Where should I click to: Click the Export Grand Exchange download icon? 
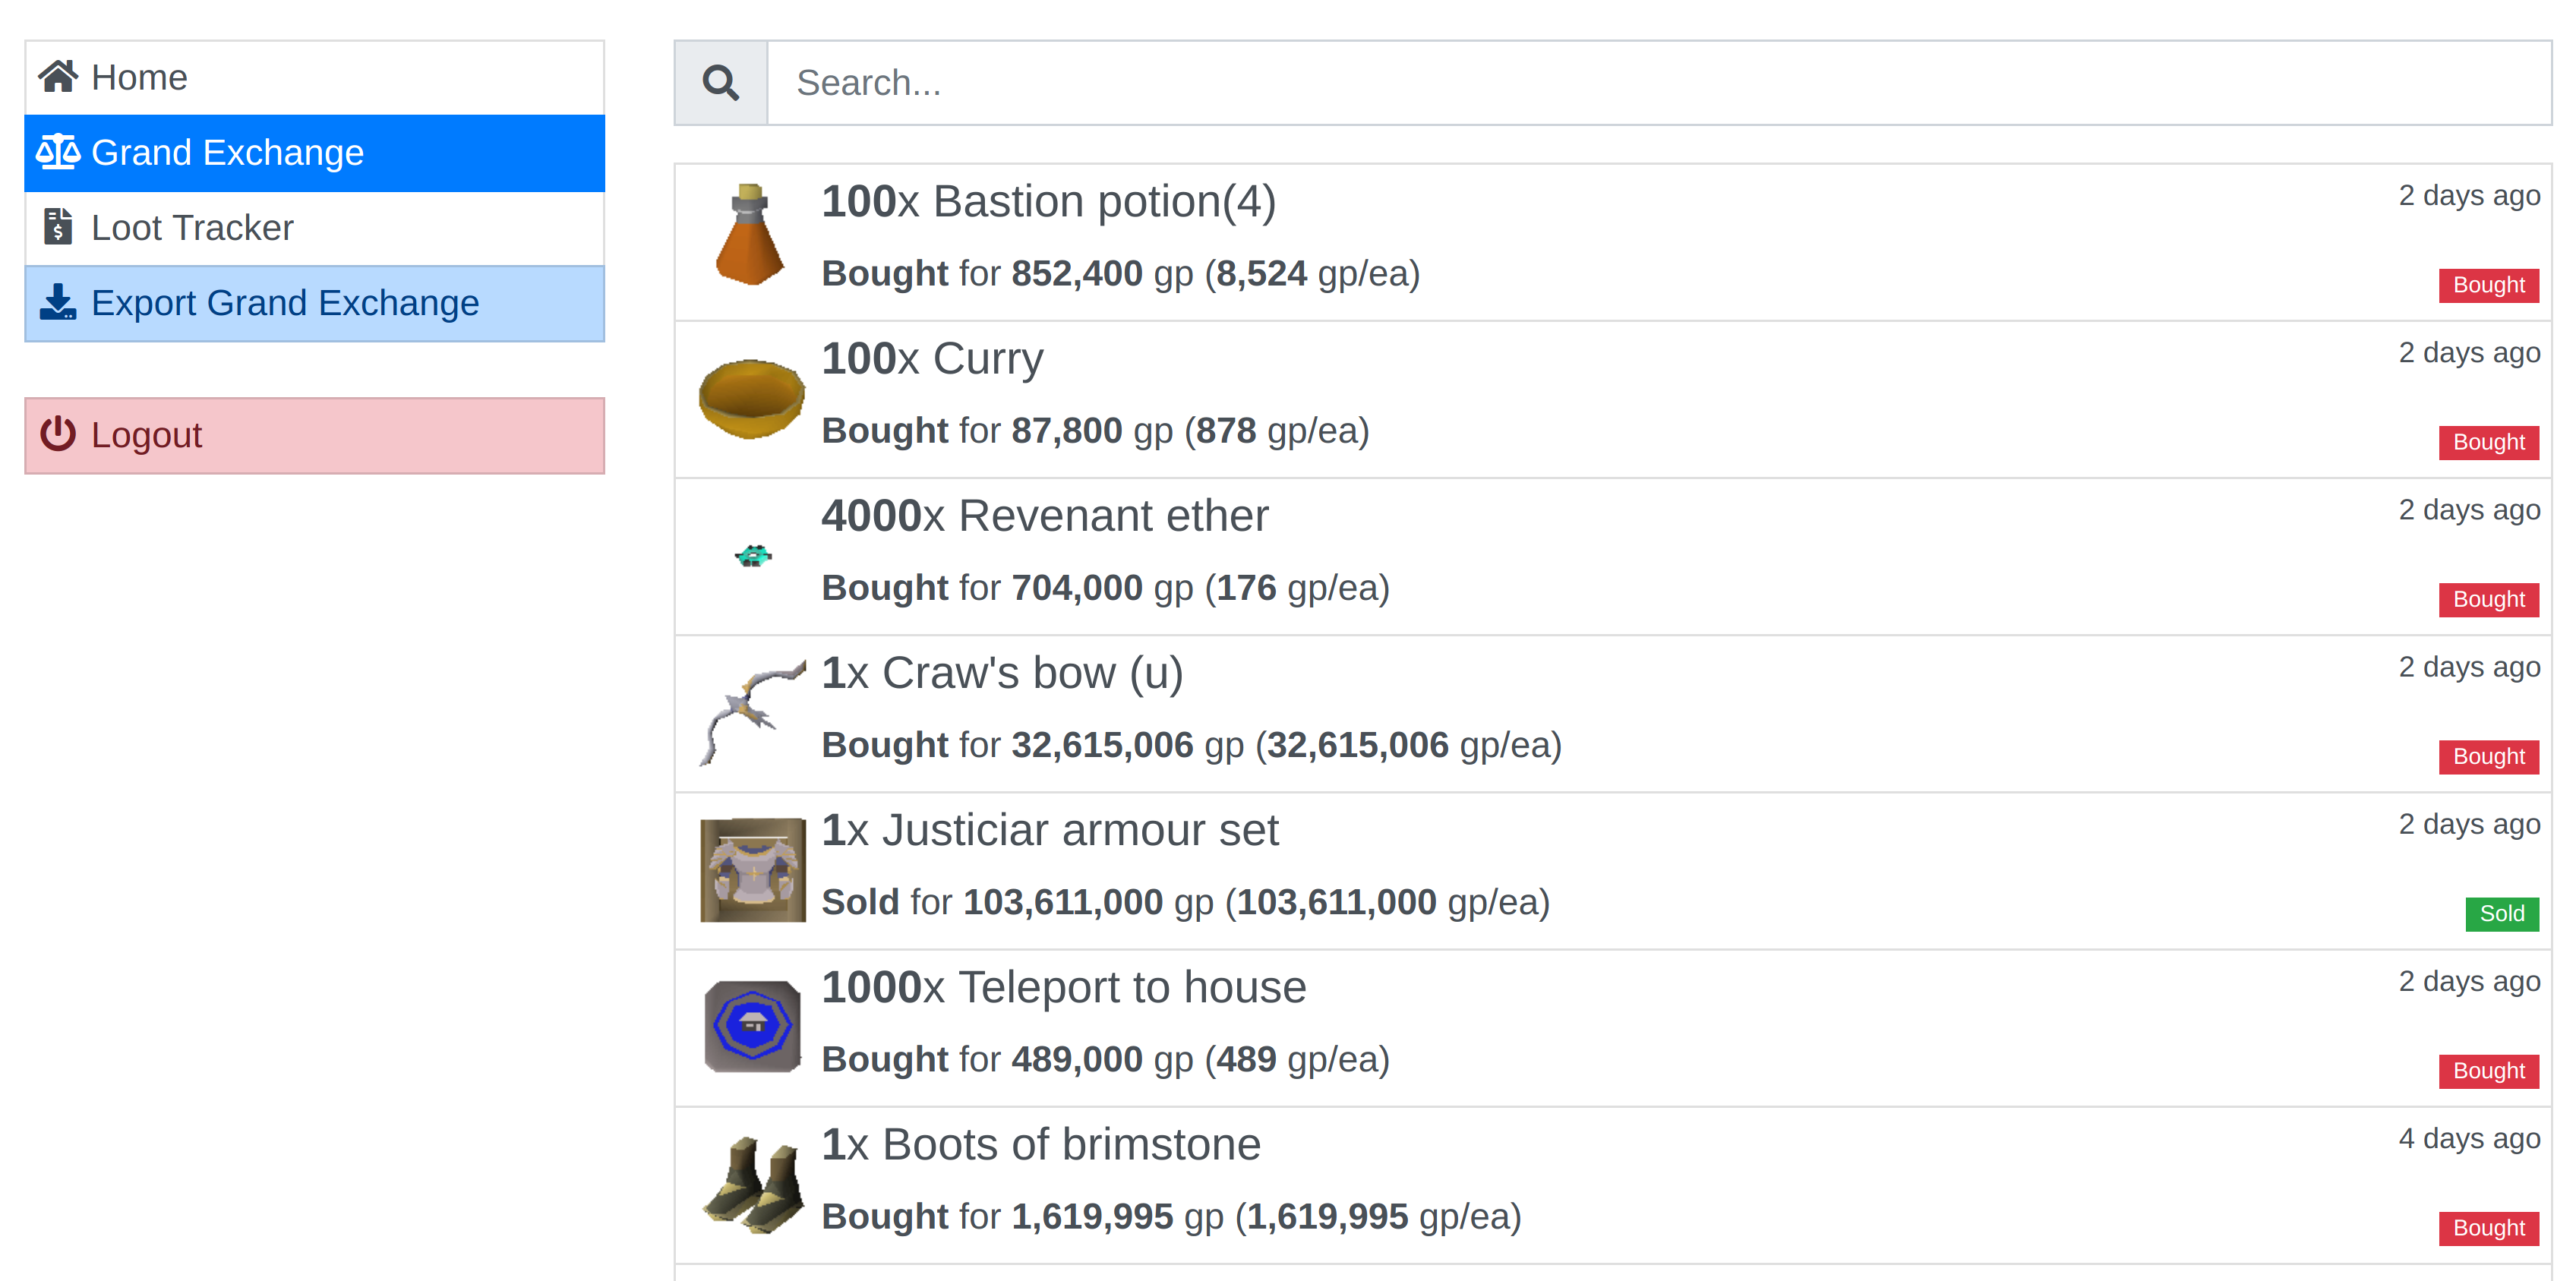point(58,302)
